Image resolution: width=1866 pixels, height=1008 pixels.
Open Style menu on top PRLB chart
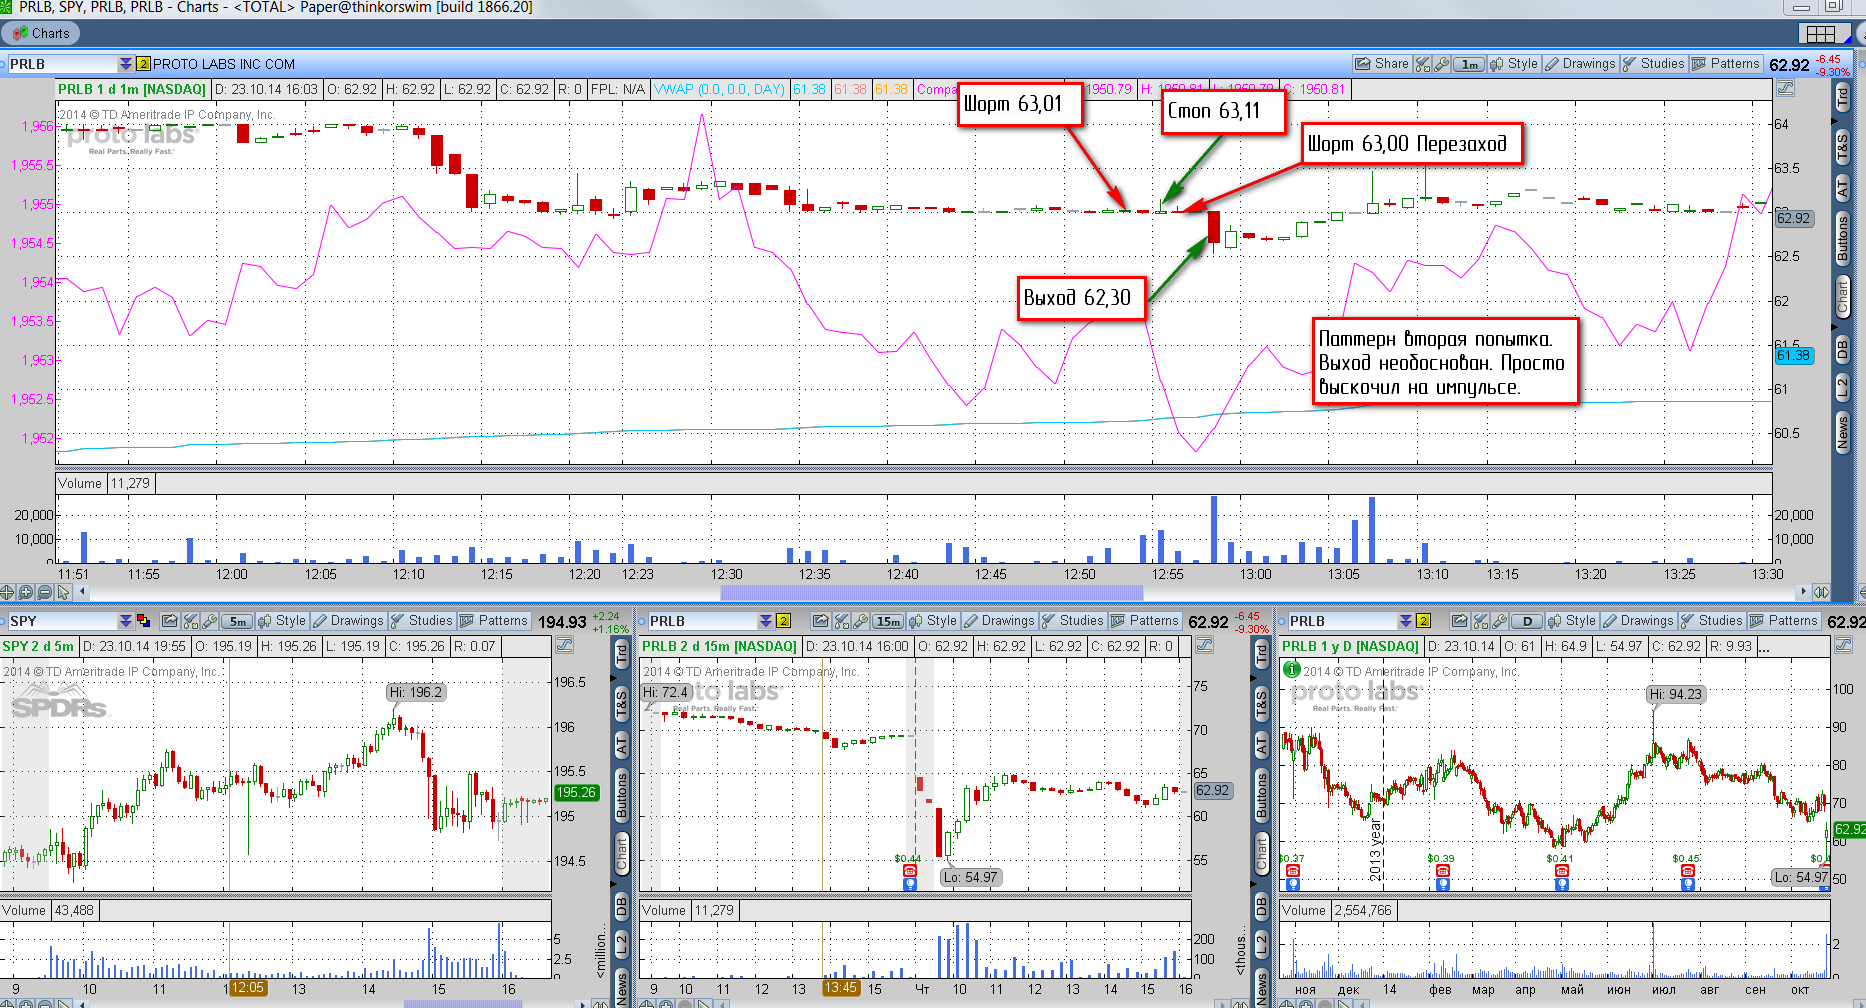tap(1514, 64)
